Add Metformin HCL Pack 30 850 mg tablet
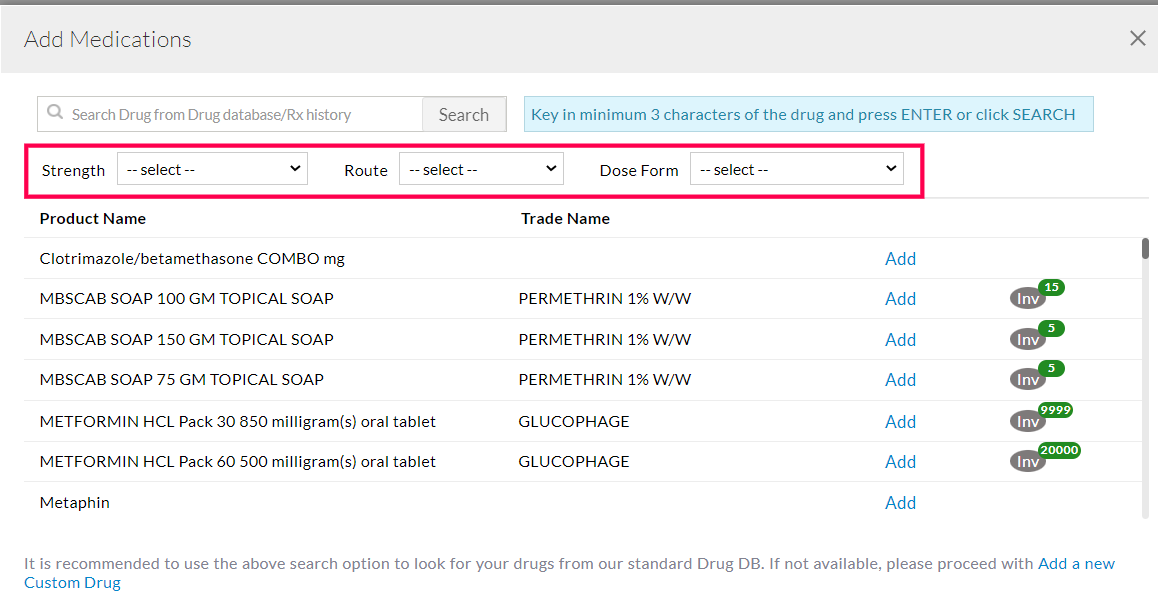Image resolution: width=1158 pixels, height=608 pixels. (900, 422)
